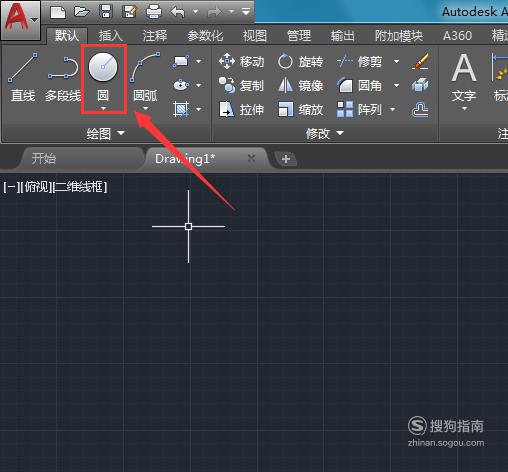Create a new drawing from quick access toolbar
The width and height of the screenshot is (508, 472).
pos(58,12)
